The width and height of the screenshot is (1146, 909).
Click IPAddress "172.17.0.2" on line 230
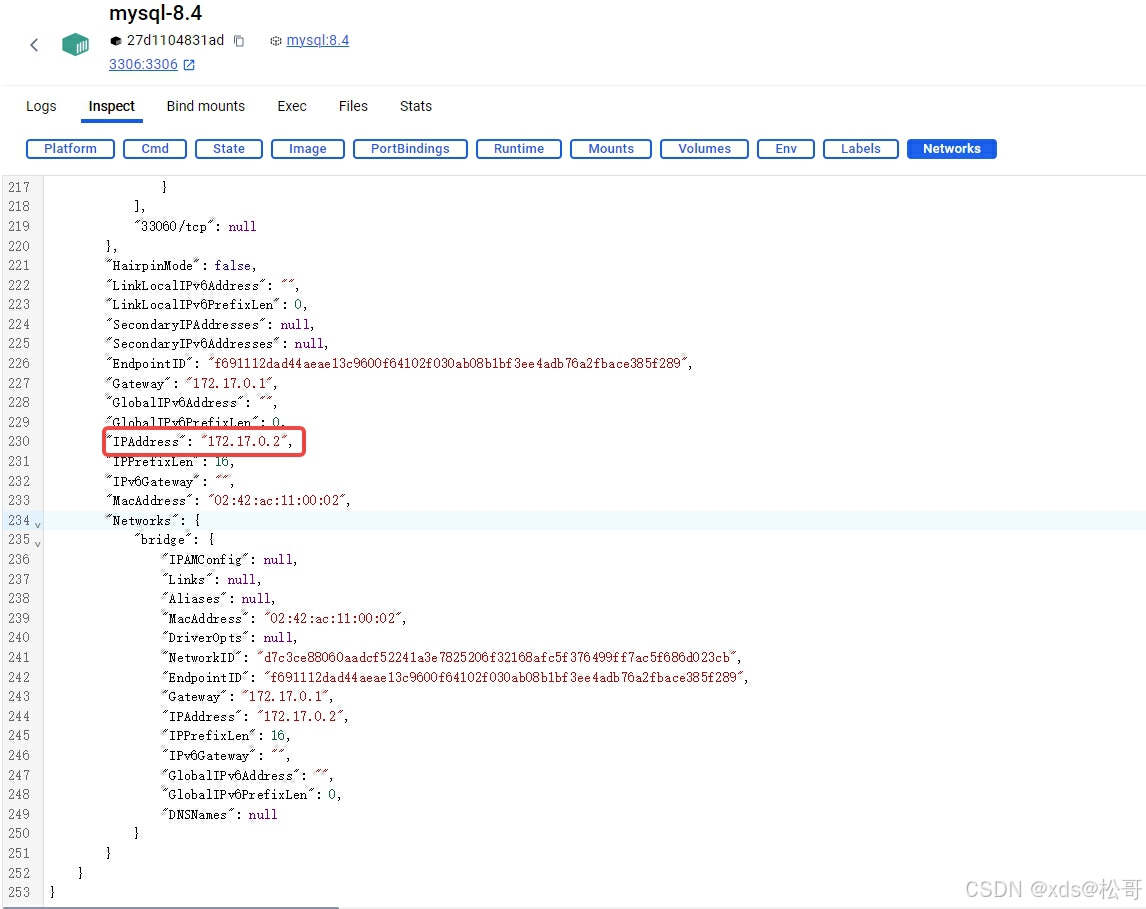(244, 441)
